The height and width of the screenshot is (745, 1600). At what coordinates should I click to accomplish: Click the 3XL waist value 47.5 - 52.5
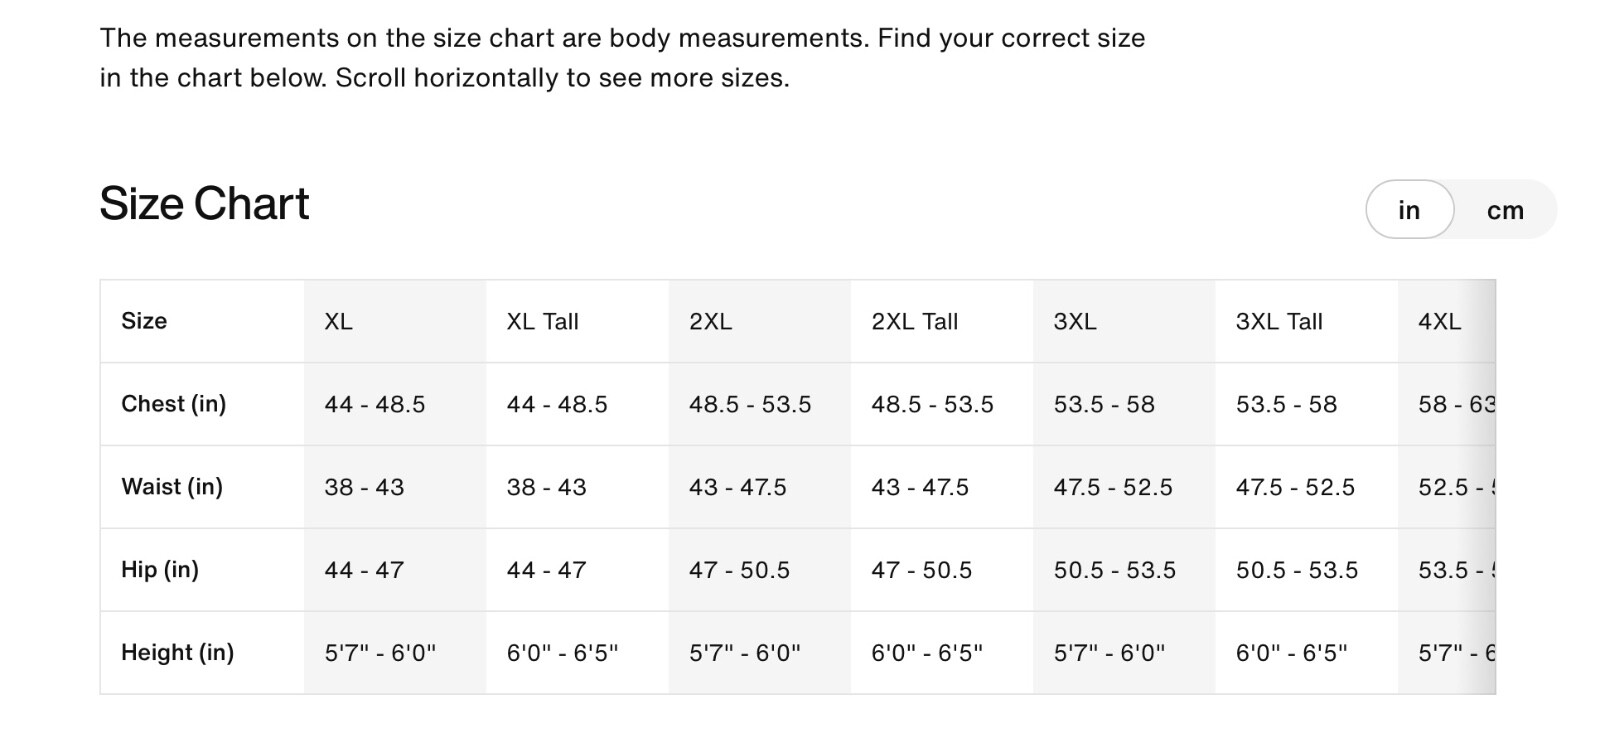pos(1113,488)
